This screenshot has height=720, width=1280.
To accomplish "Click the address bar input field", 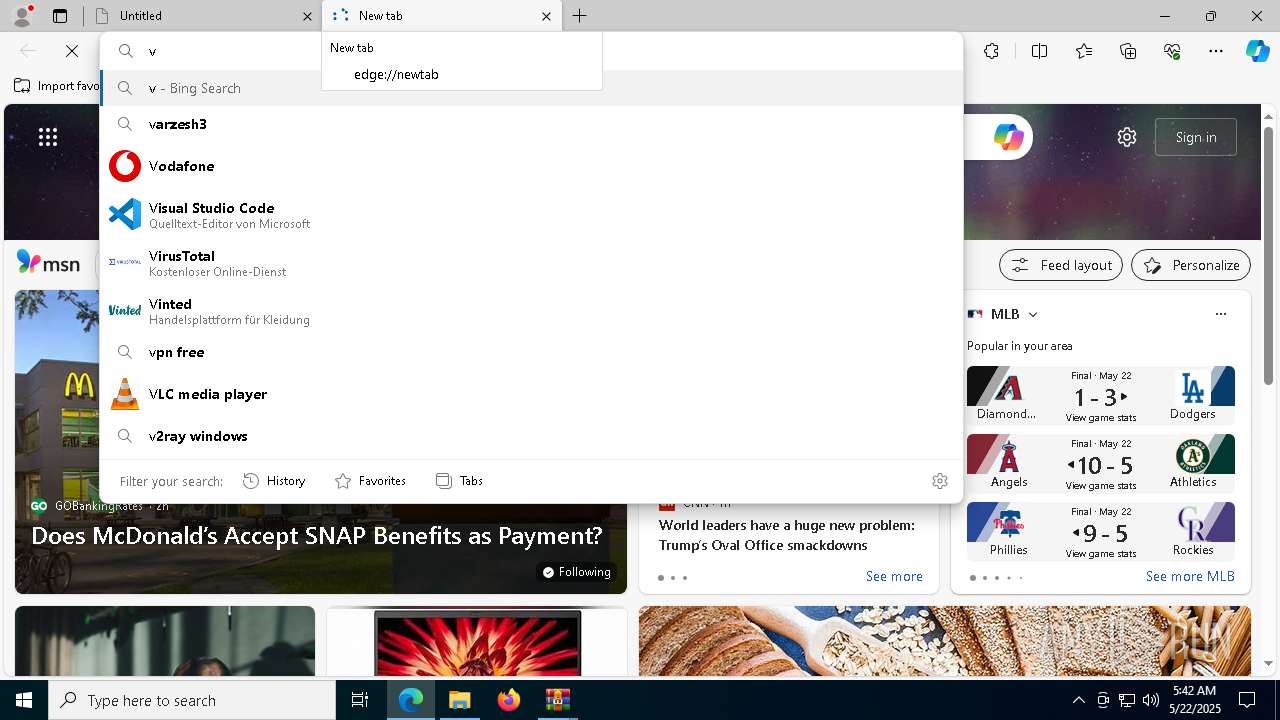I will [x=530, y=51].
